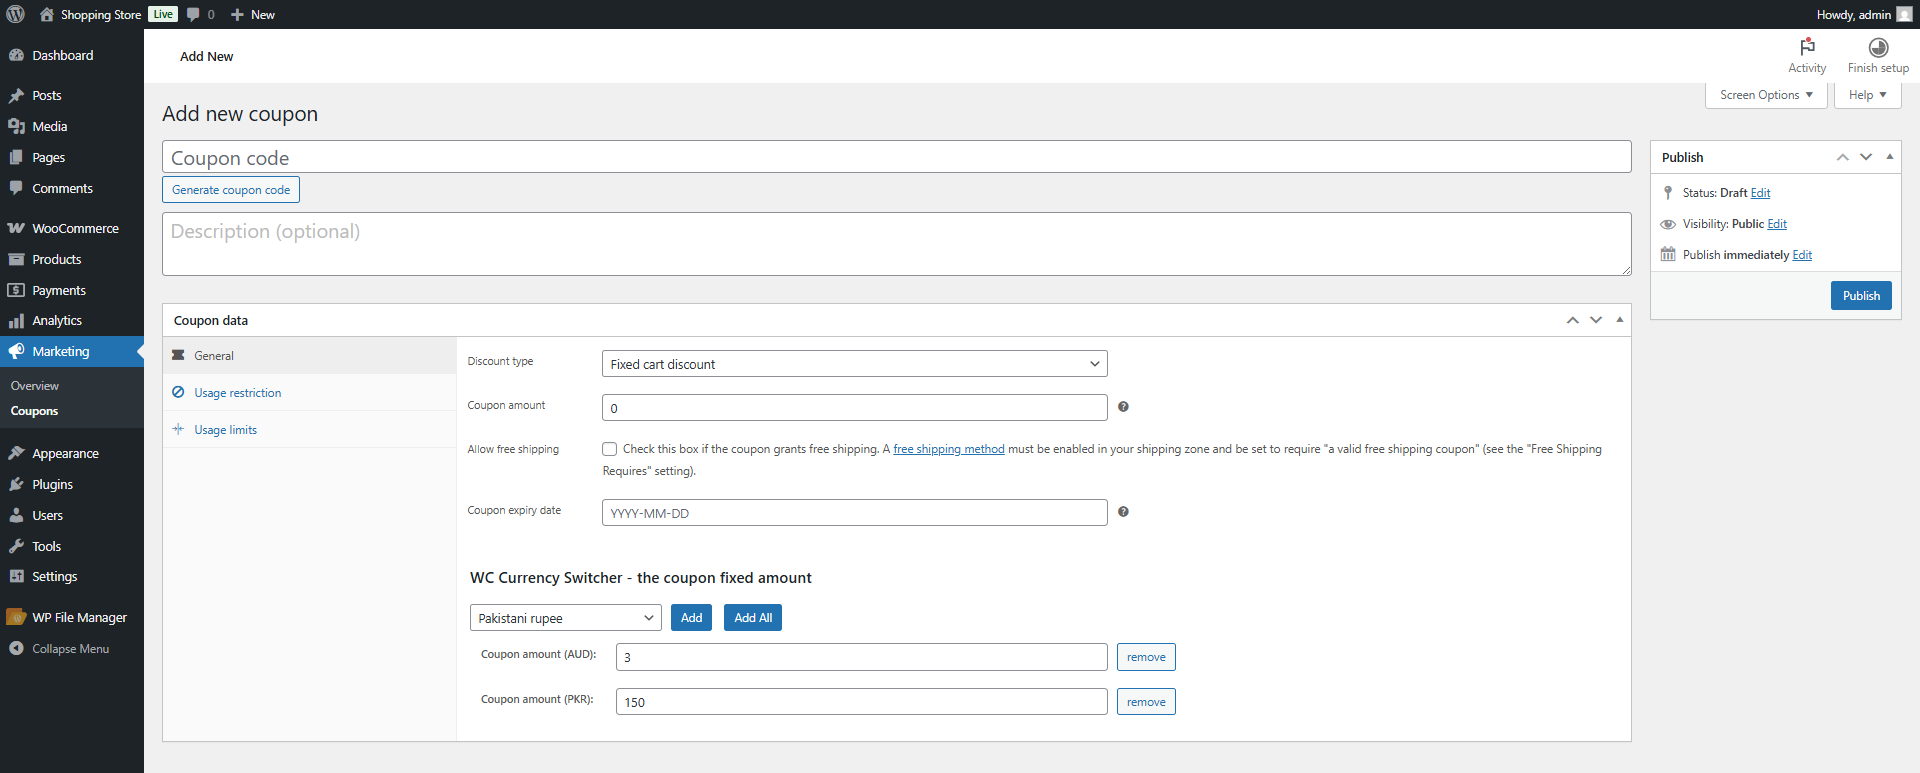Screen dimensions: 1920x773
Task: Click the Publish button
Action: click(1861, 295)
